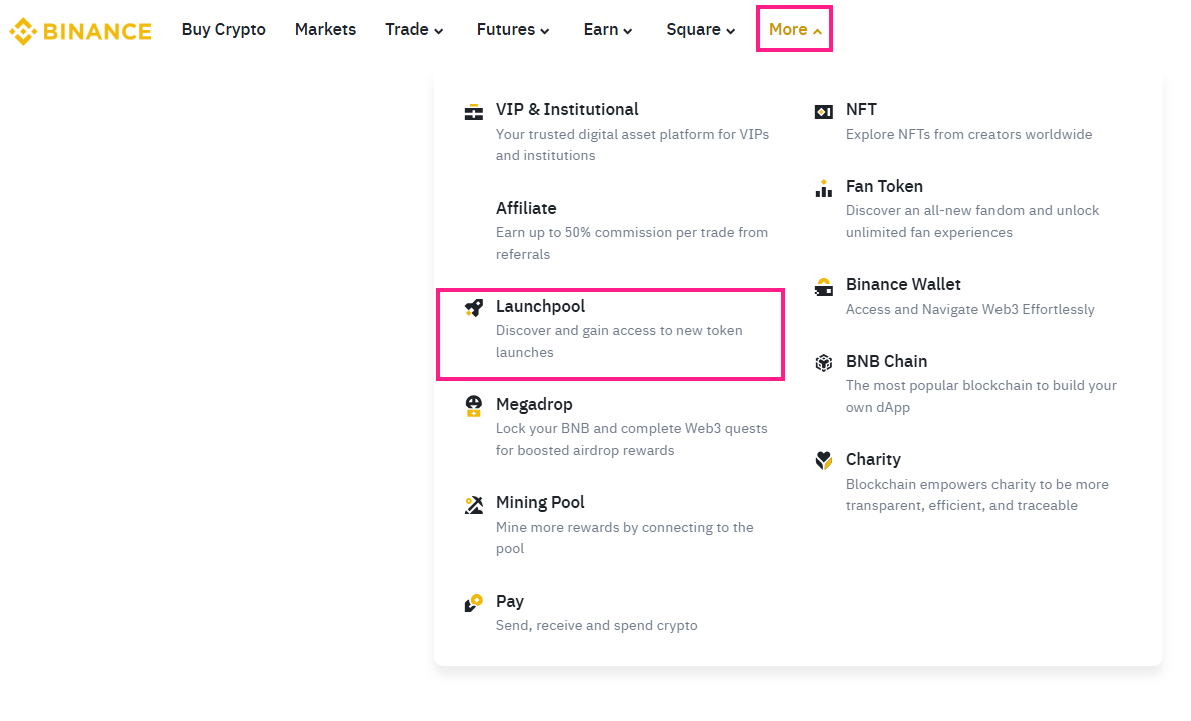Select the Mining Pool pickaxe icon

pyautogui.click(x=473, y=504)
